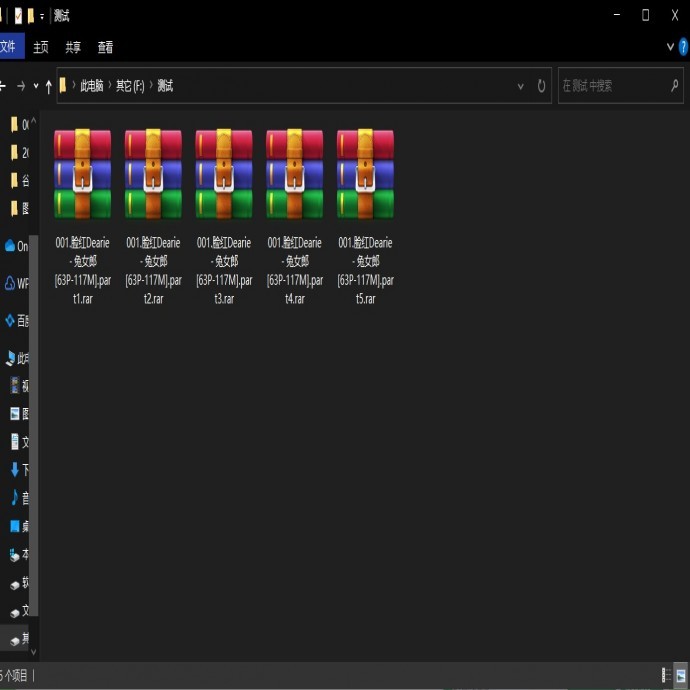Expand the ribbon with the chevron
Image resolution: width=690 pixels, height=690 pixels.
[x=670, y=47]
